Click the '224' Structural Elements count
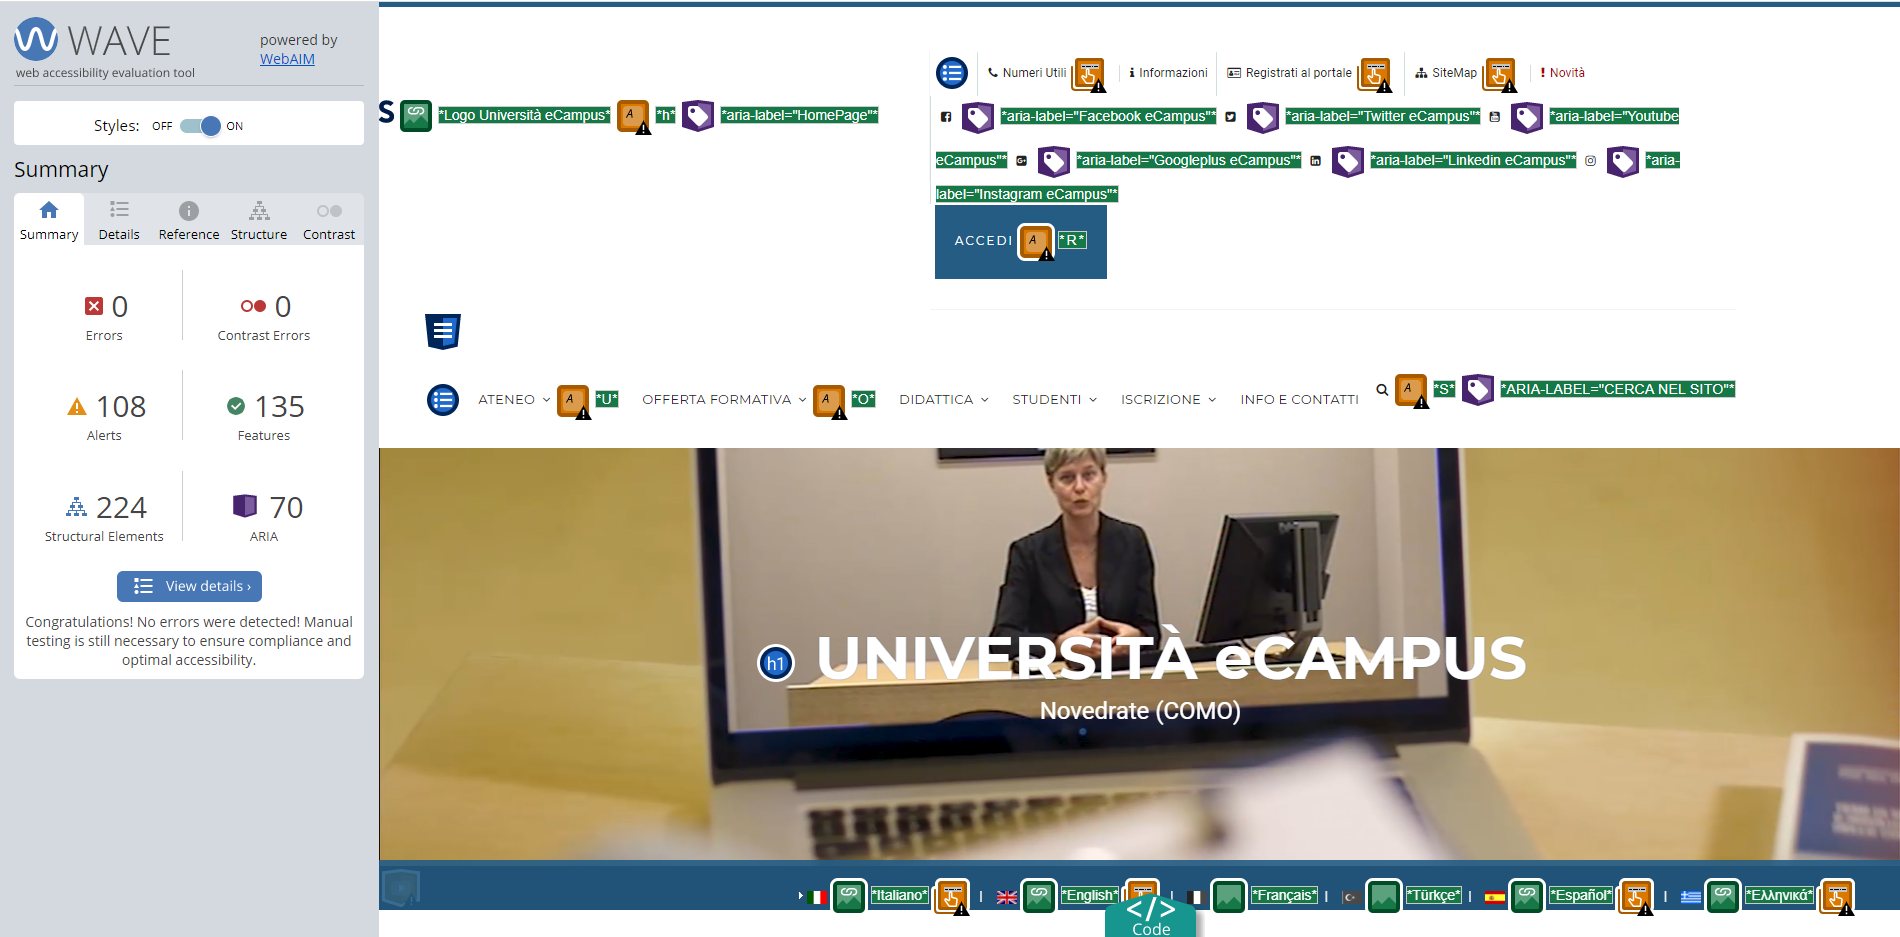 pyautogui.click(x=121, y=508)
